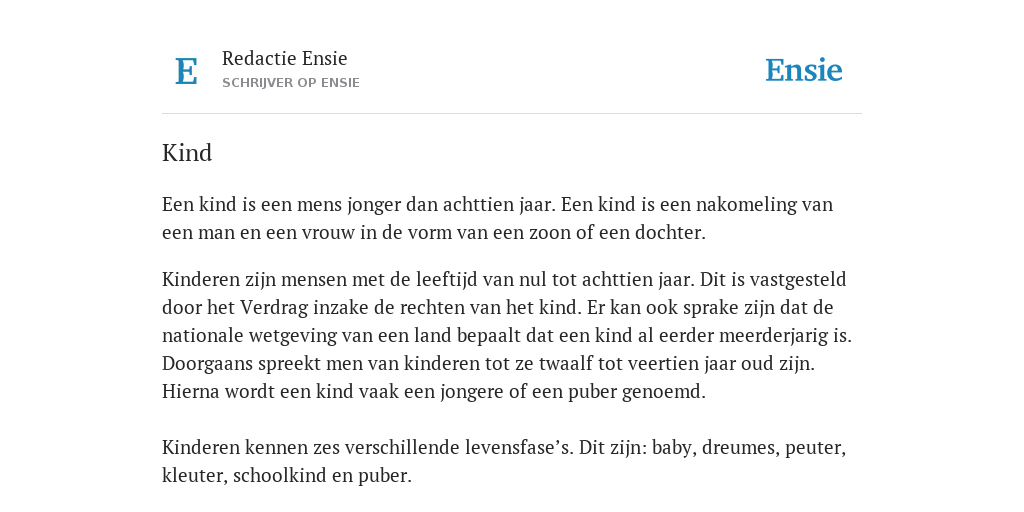Click the line starting 'nationale wetgeving'

pyautogui.click(x=507, y=336)
